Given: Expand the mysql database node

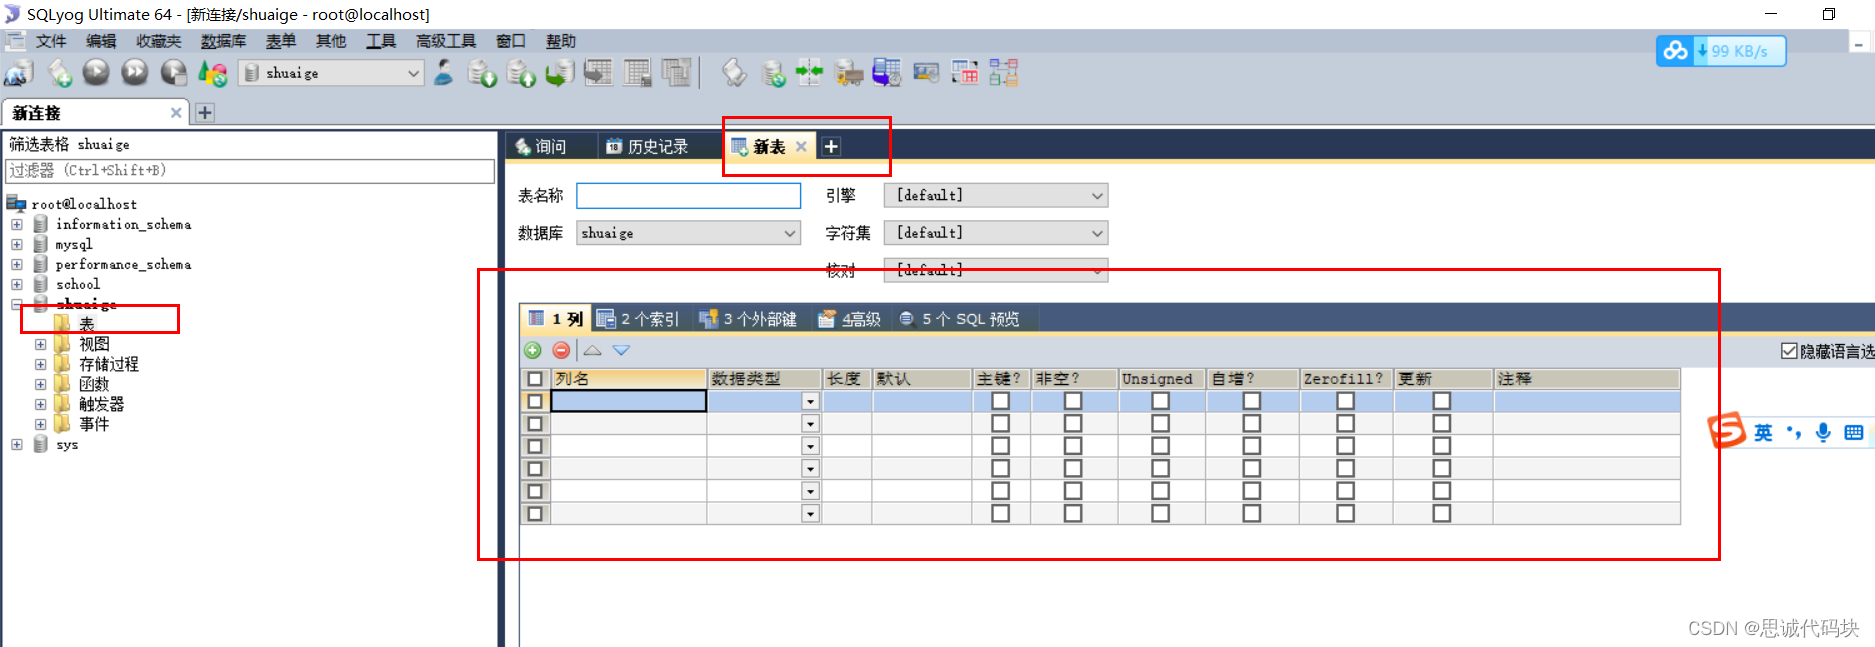Looking at the screenshot, I should point(17,245).
